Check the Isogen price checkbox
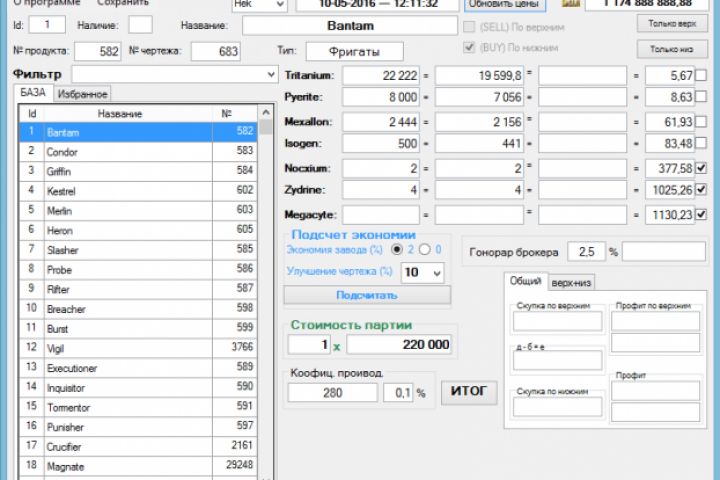The height and width of the screenshot is (480, 720). click(701, 143)
